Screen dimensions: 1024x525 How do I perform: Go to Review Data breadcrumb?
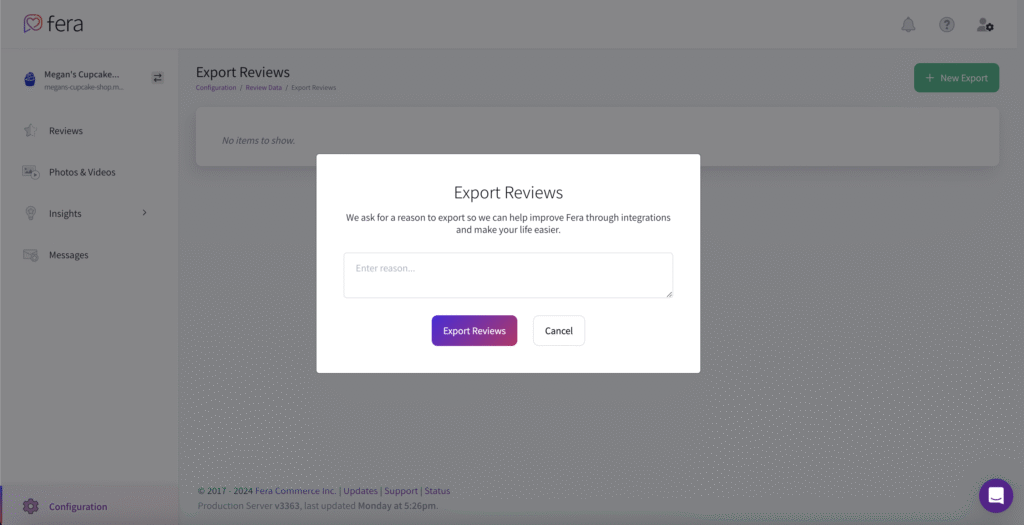(x=263, y=88)
